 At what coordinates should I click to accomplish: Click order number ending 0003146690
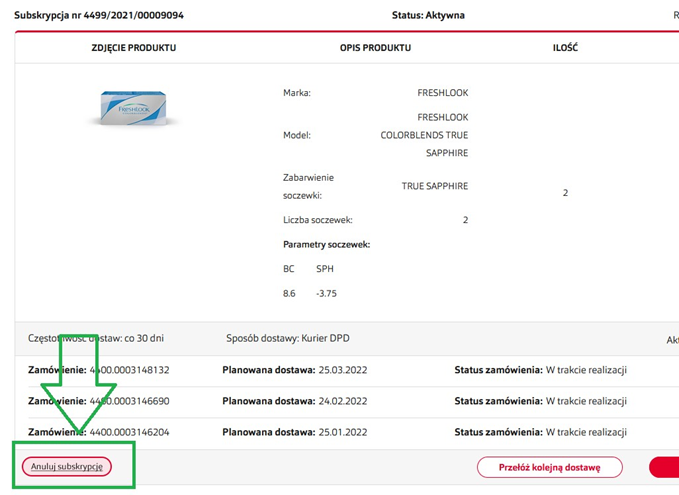pos(129,401)
